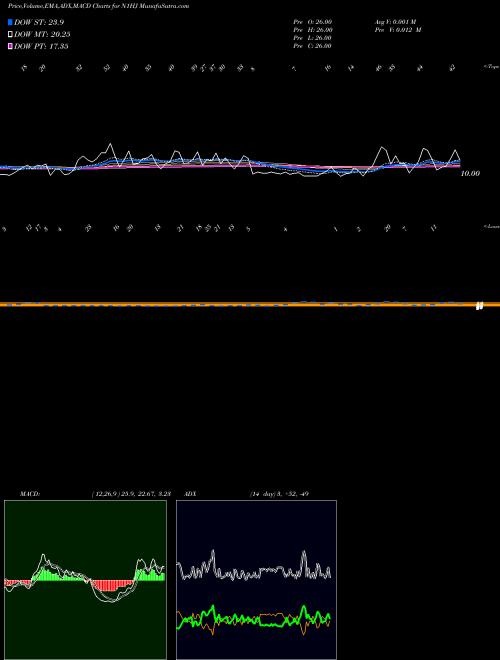Click the orange volume baseline band
500x660 pixels.
tap(250, 304)
